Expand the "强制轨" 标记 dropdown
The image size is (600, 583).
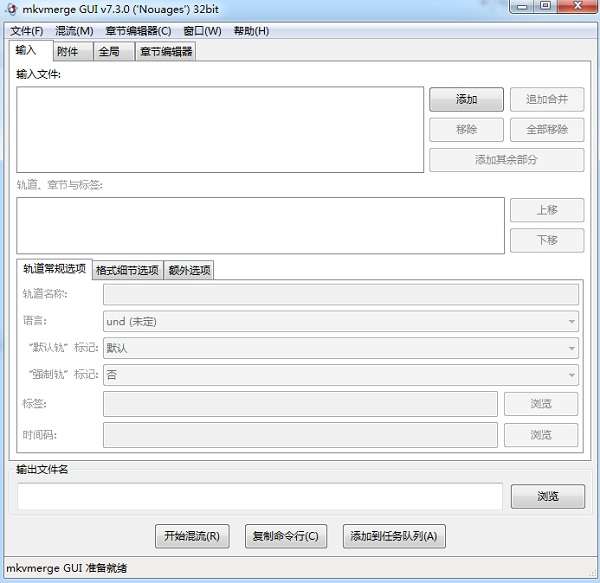point(341,375)
